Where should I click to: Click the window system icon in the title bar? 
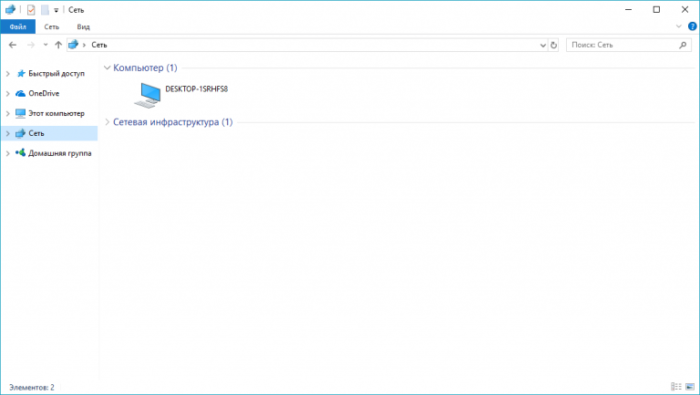point(10,9)
